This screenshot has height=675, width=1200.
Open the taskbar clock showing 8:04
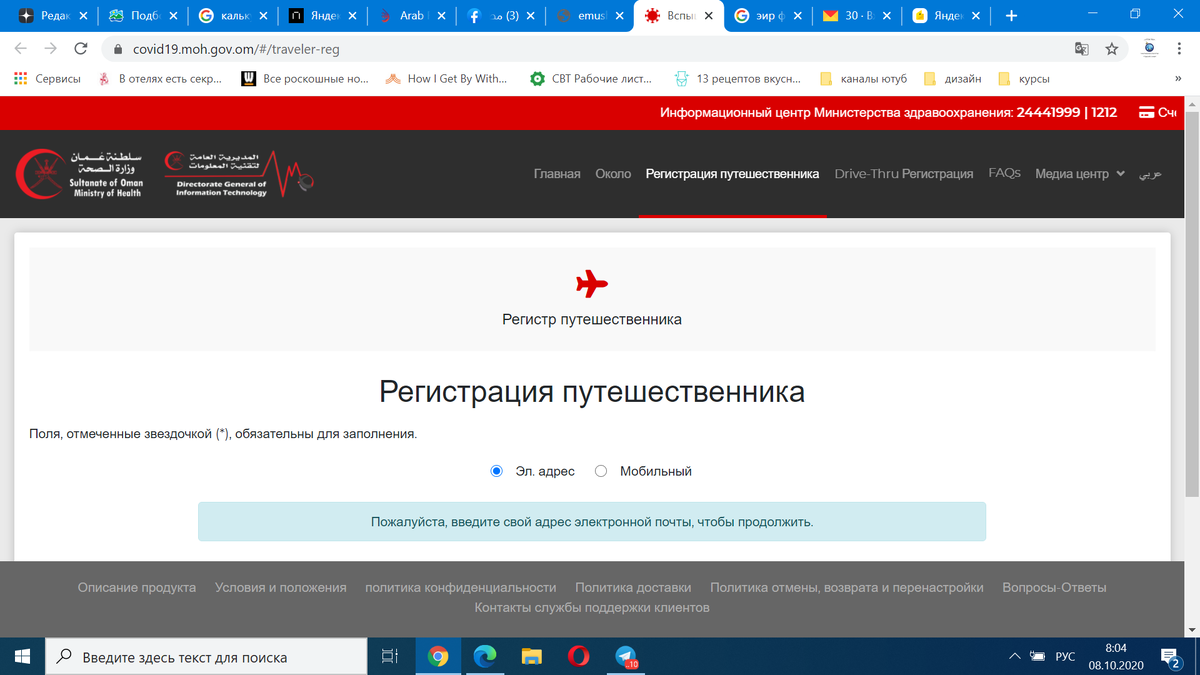tap(1115, 657)
